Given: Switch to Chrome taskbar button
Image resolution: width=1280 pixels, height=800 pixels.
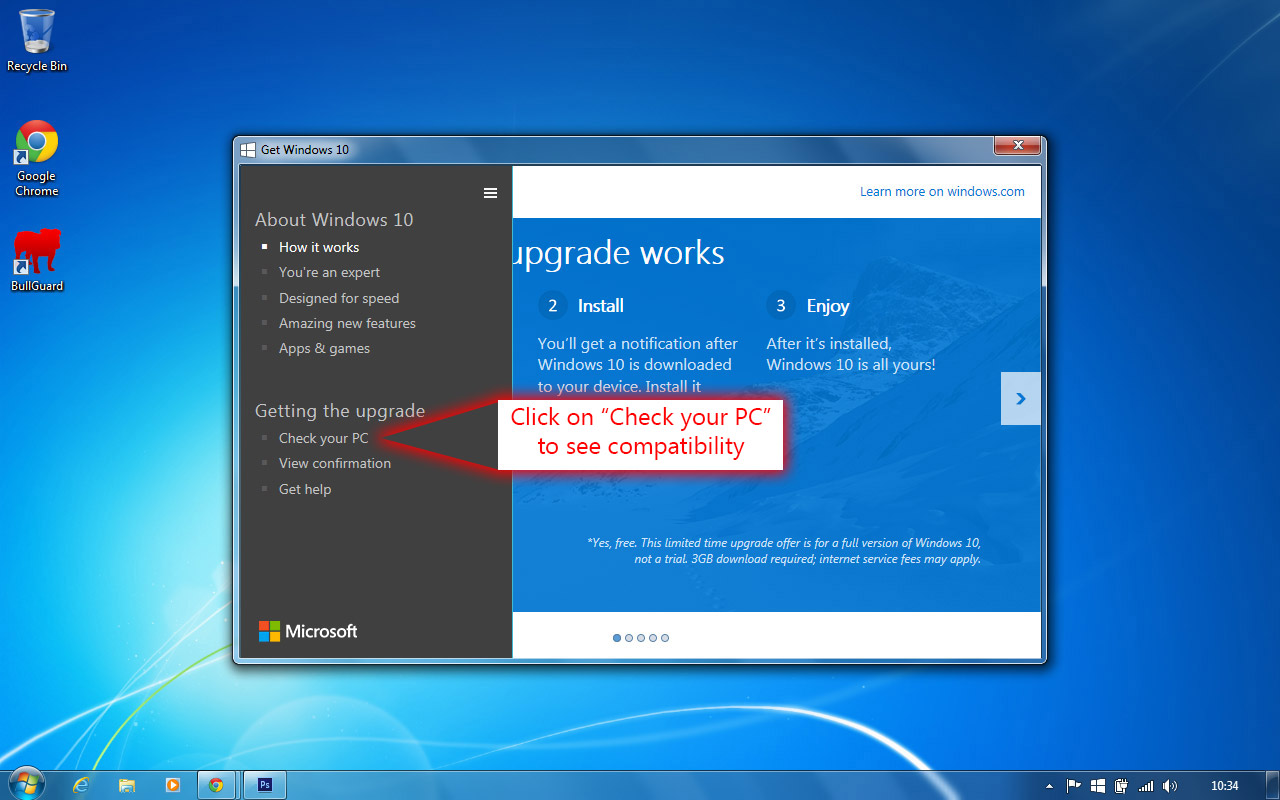Looking at the screenshot, I should tap(218, 785).
